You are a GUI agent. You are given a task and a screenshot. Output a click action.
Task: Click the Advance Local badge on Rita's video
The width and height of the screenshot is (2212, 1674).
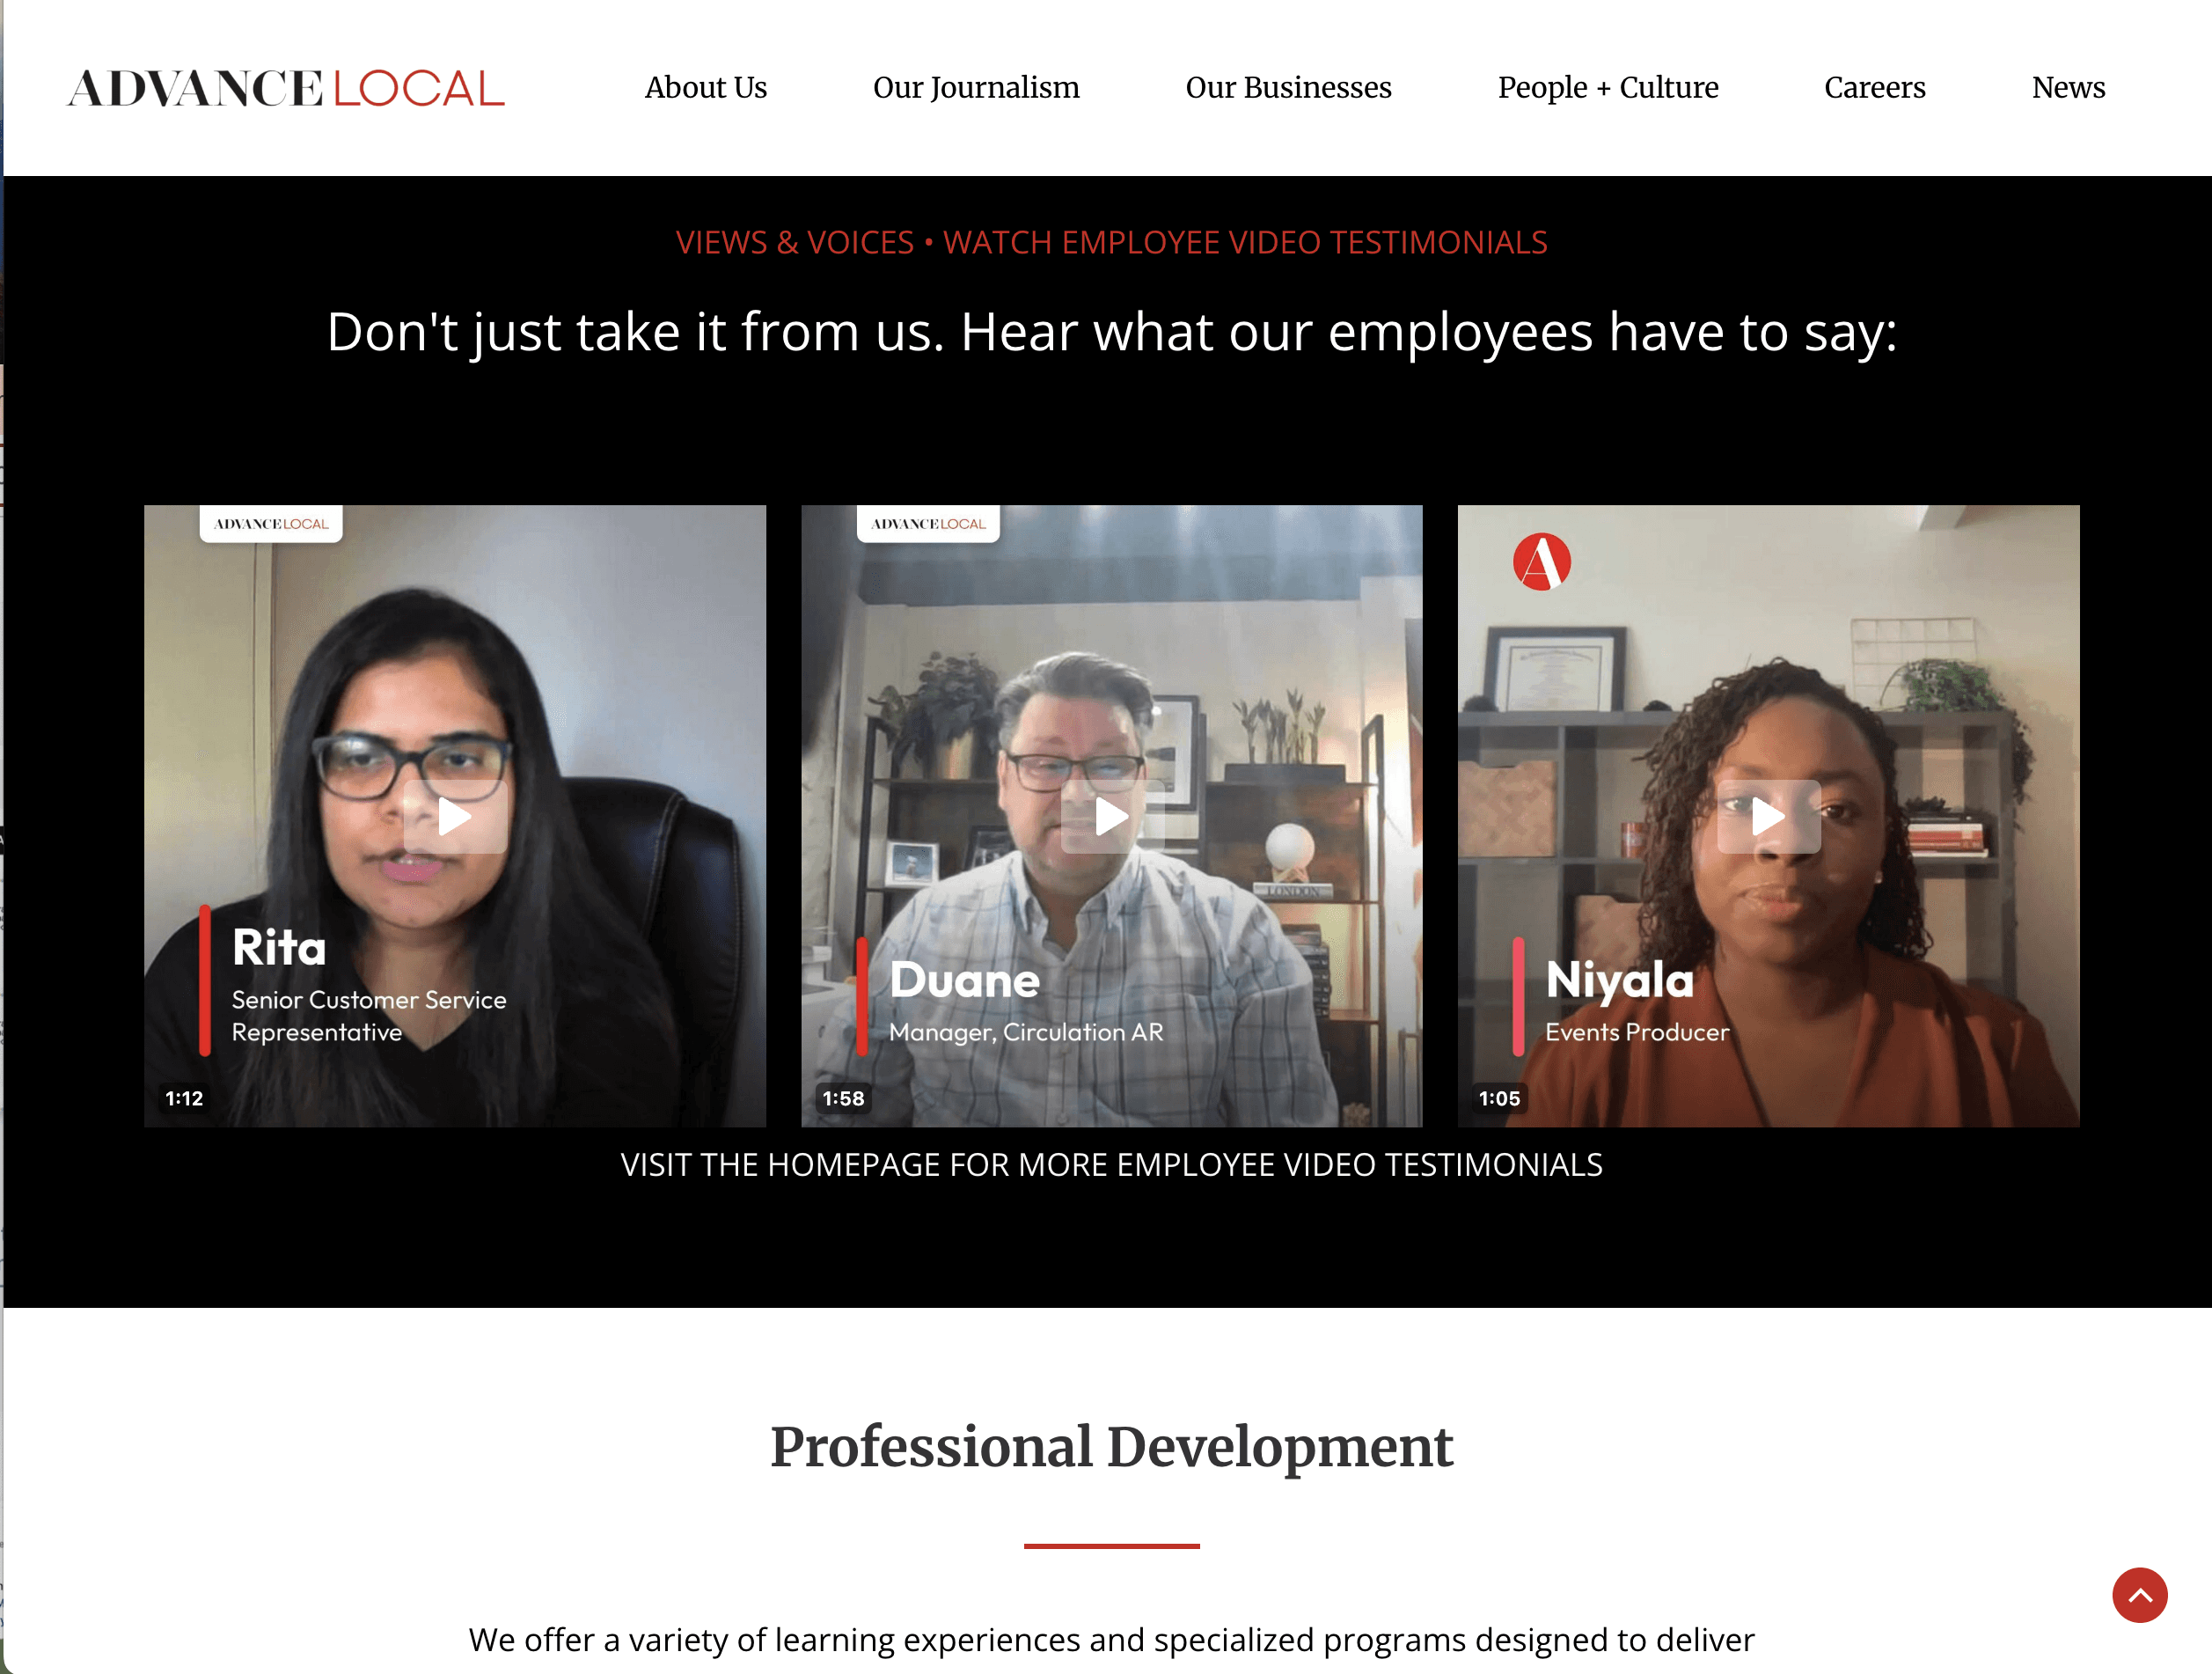[271, 523]
